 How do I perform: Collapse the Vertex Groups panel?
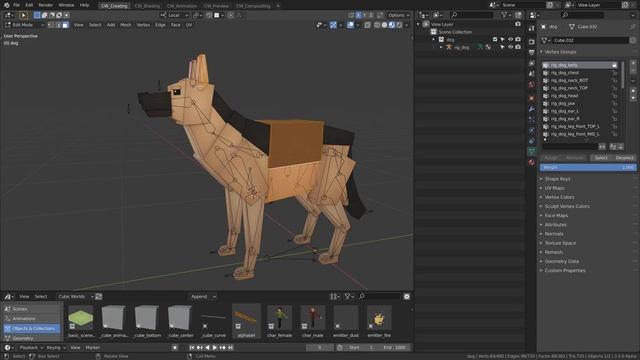point(560,52)
